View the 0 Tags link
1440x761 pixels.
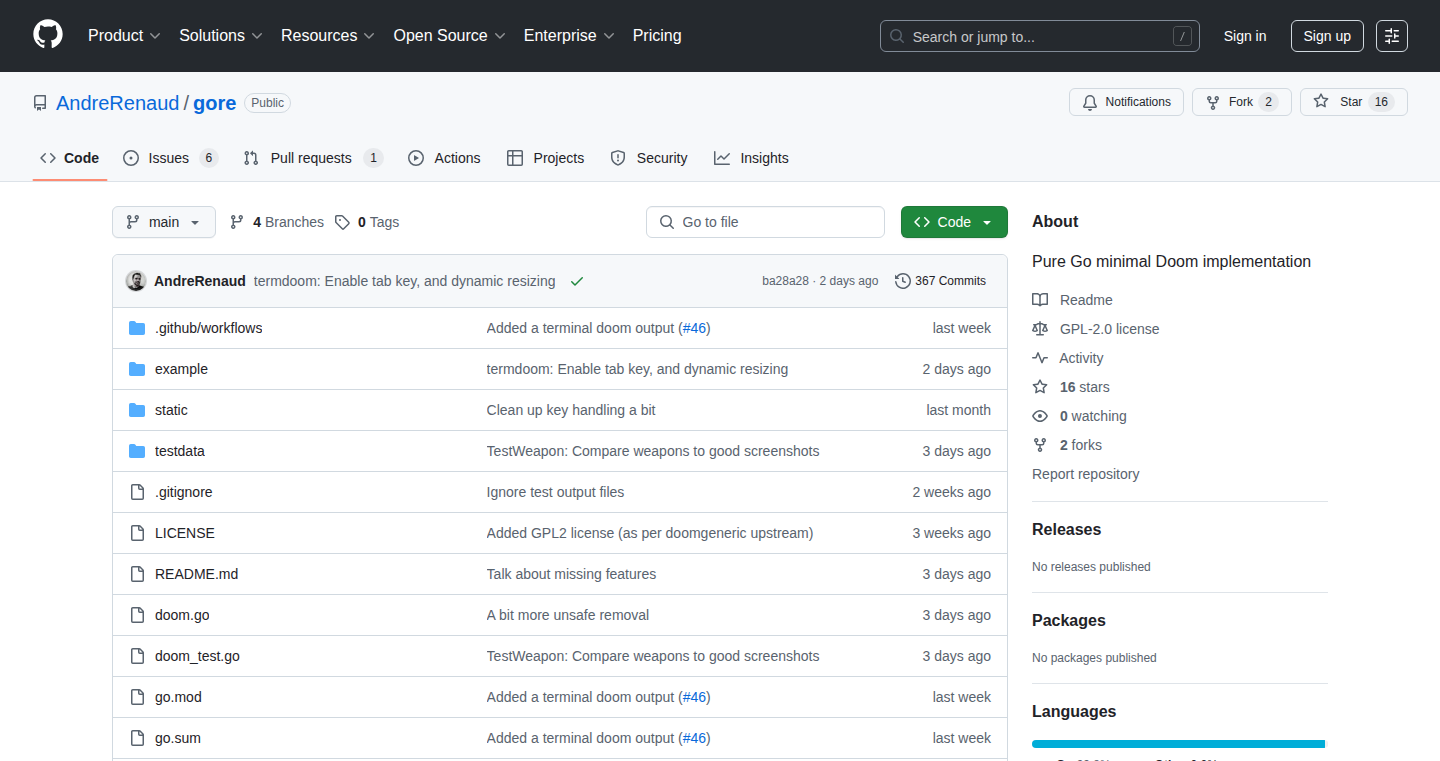(x=367, y=222)
